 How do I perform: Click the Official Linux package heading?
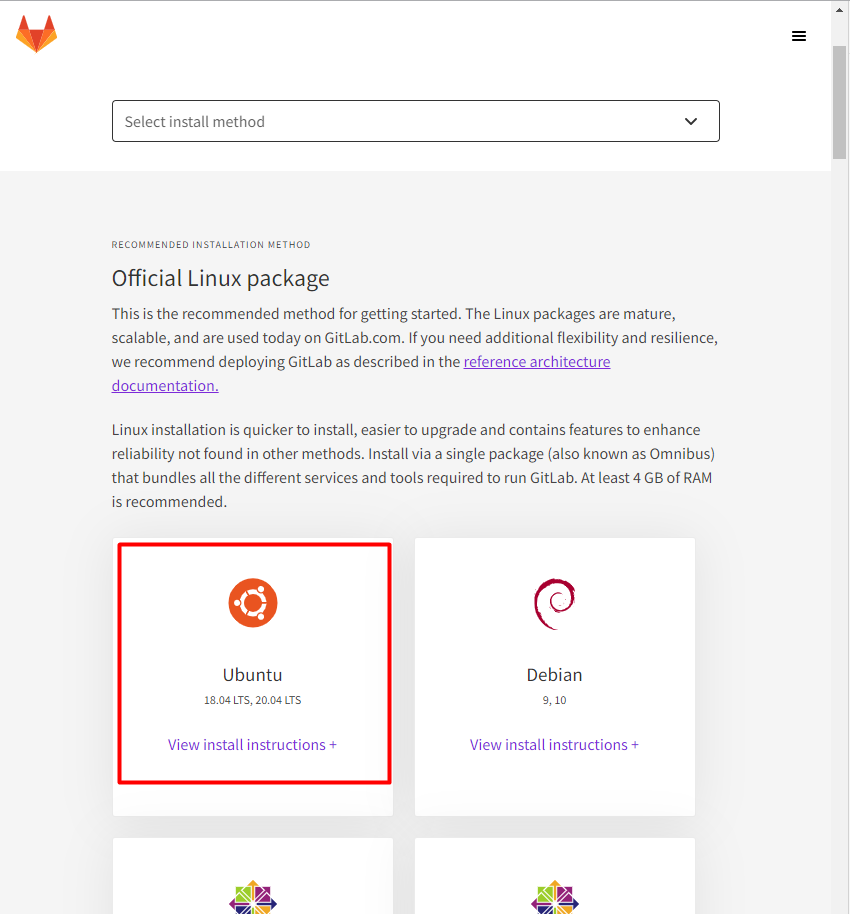coord(220,279)
